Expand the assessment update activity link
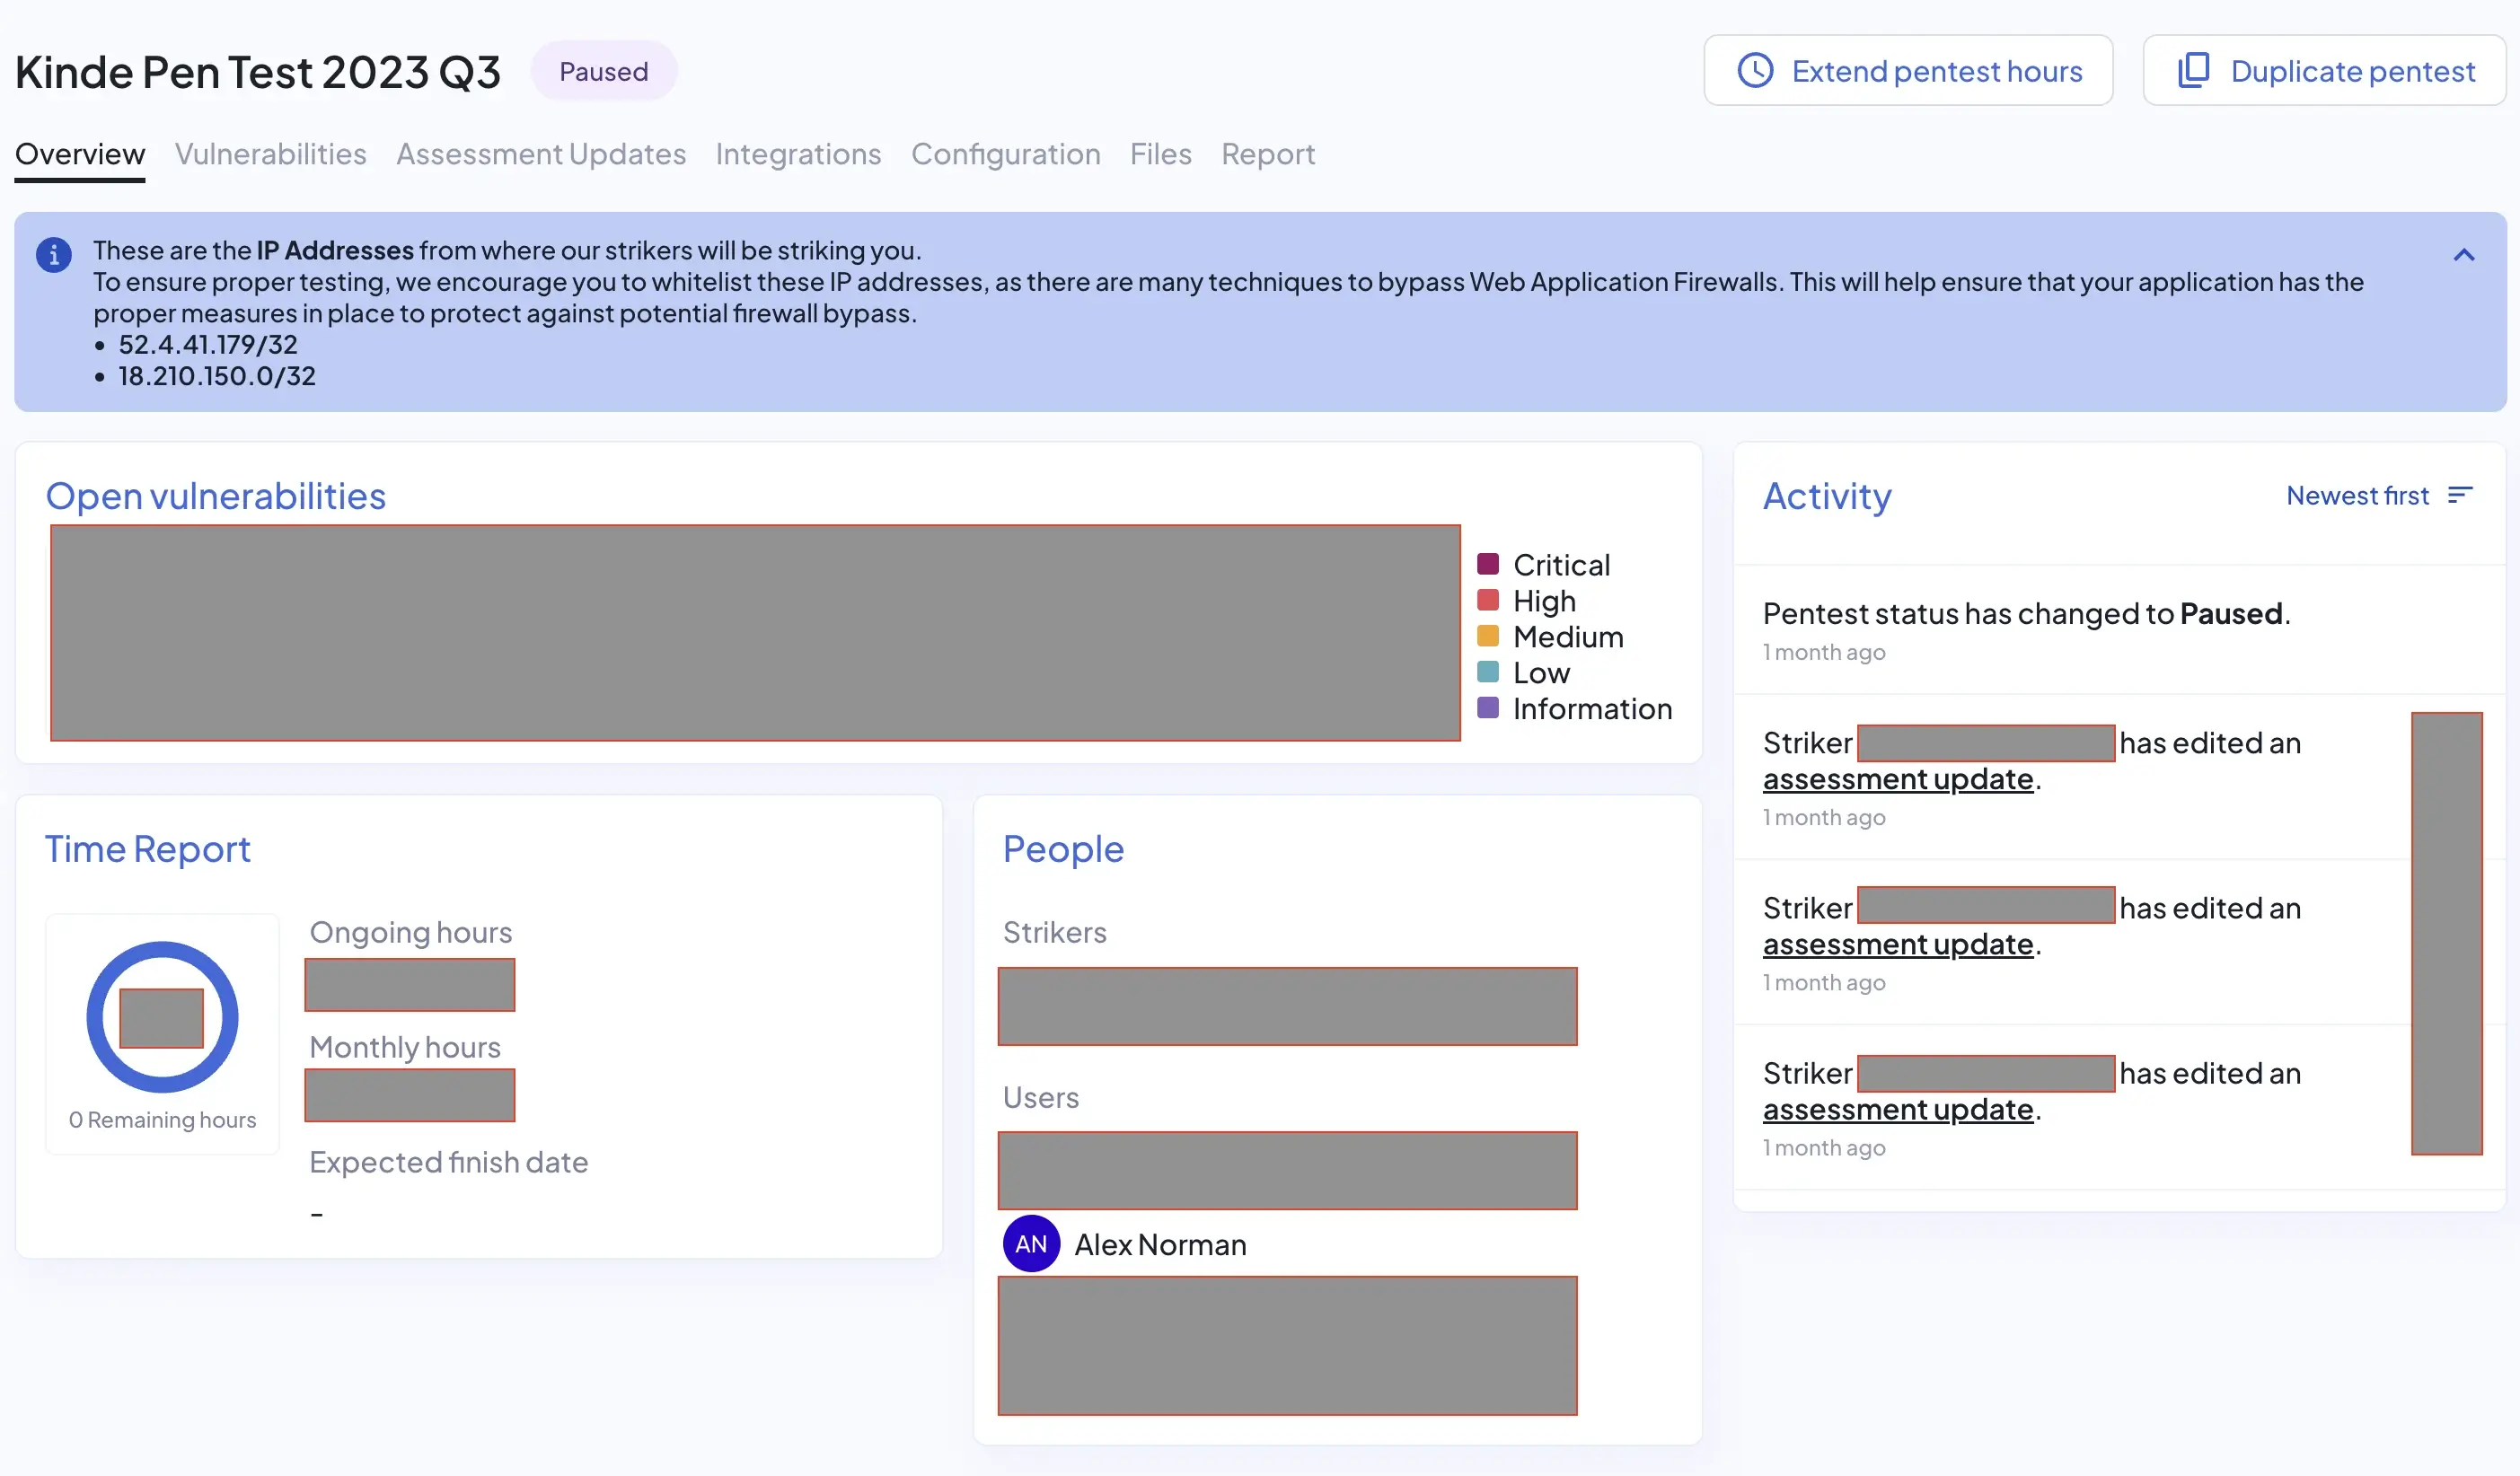This screenshot has width=2520, height=1476. click(x=1896, y=777)
